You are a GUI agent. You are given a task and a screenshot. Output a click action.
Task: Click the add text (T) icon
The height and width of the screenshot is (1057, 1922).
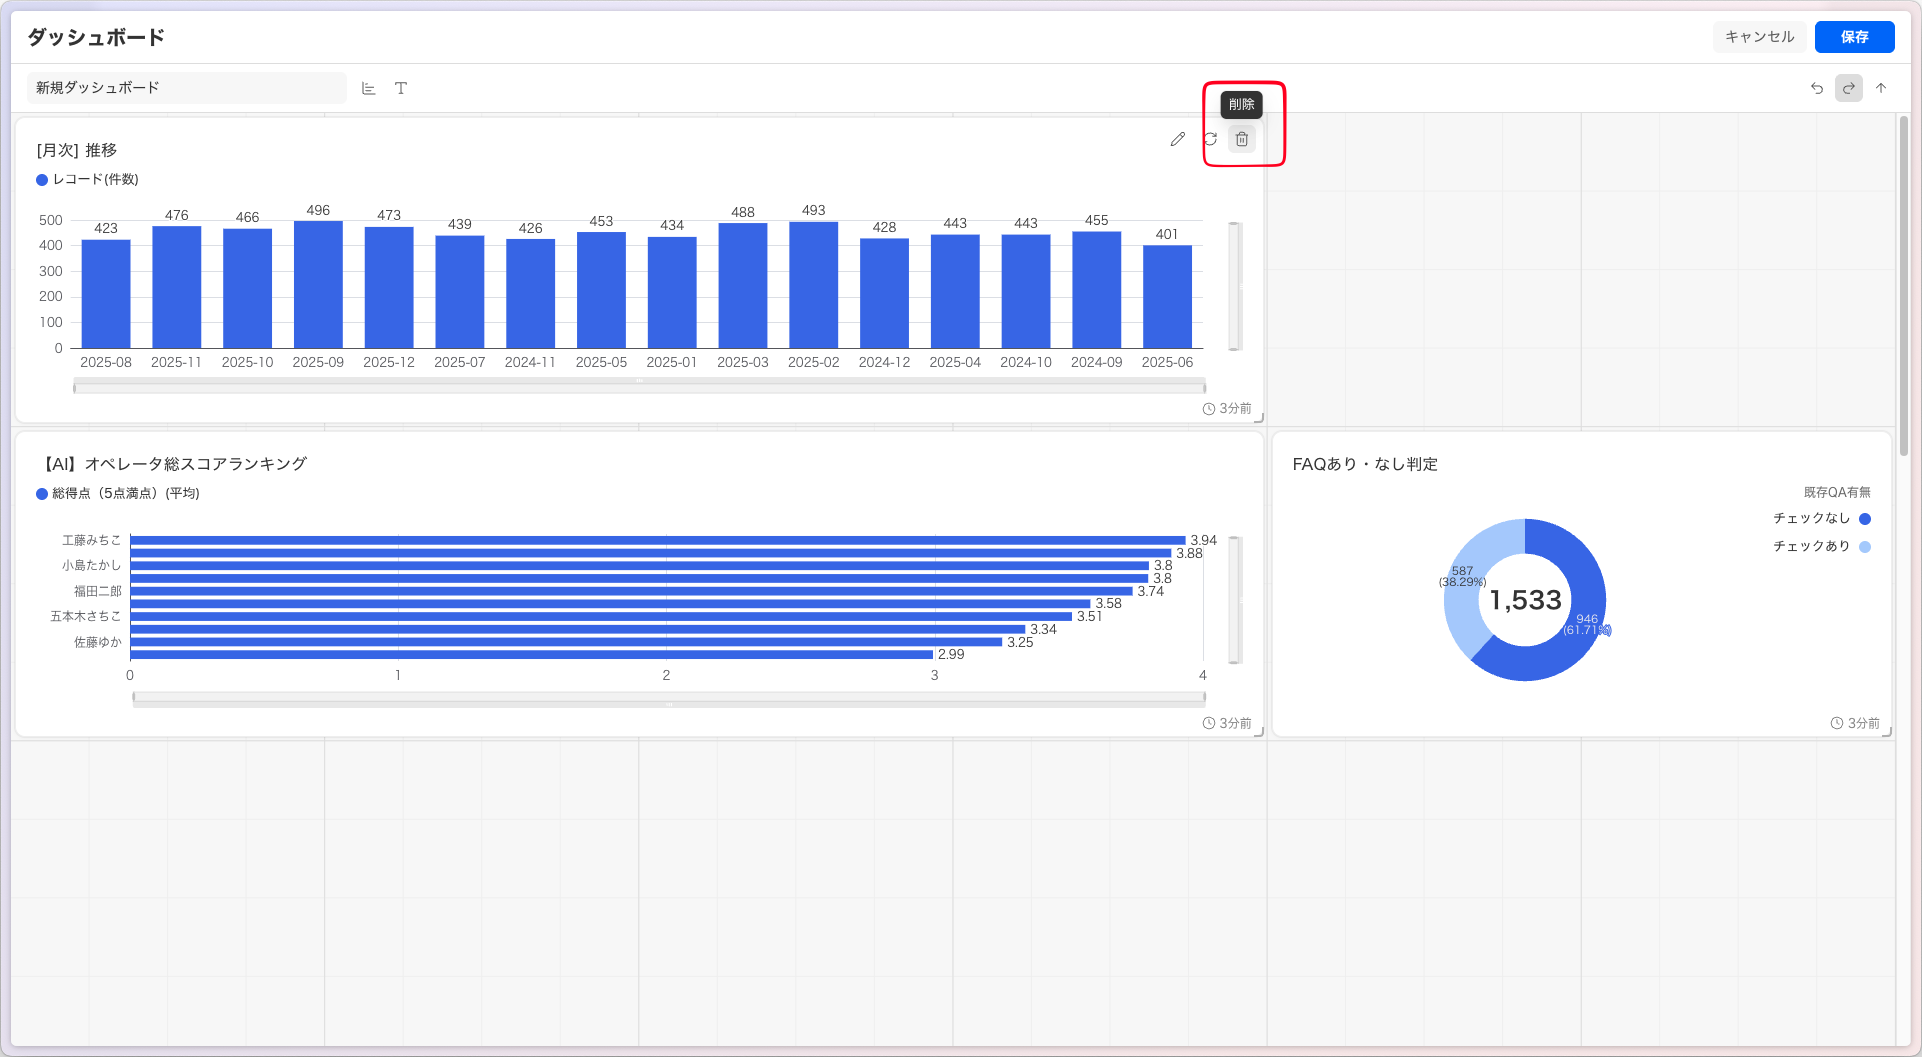pos(401,88)
